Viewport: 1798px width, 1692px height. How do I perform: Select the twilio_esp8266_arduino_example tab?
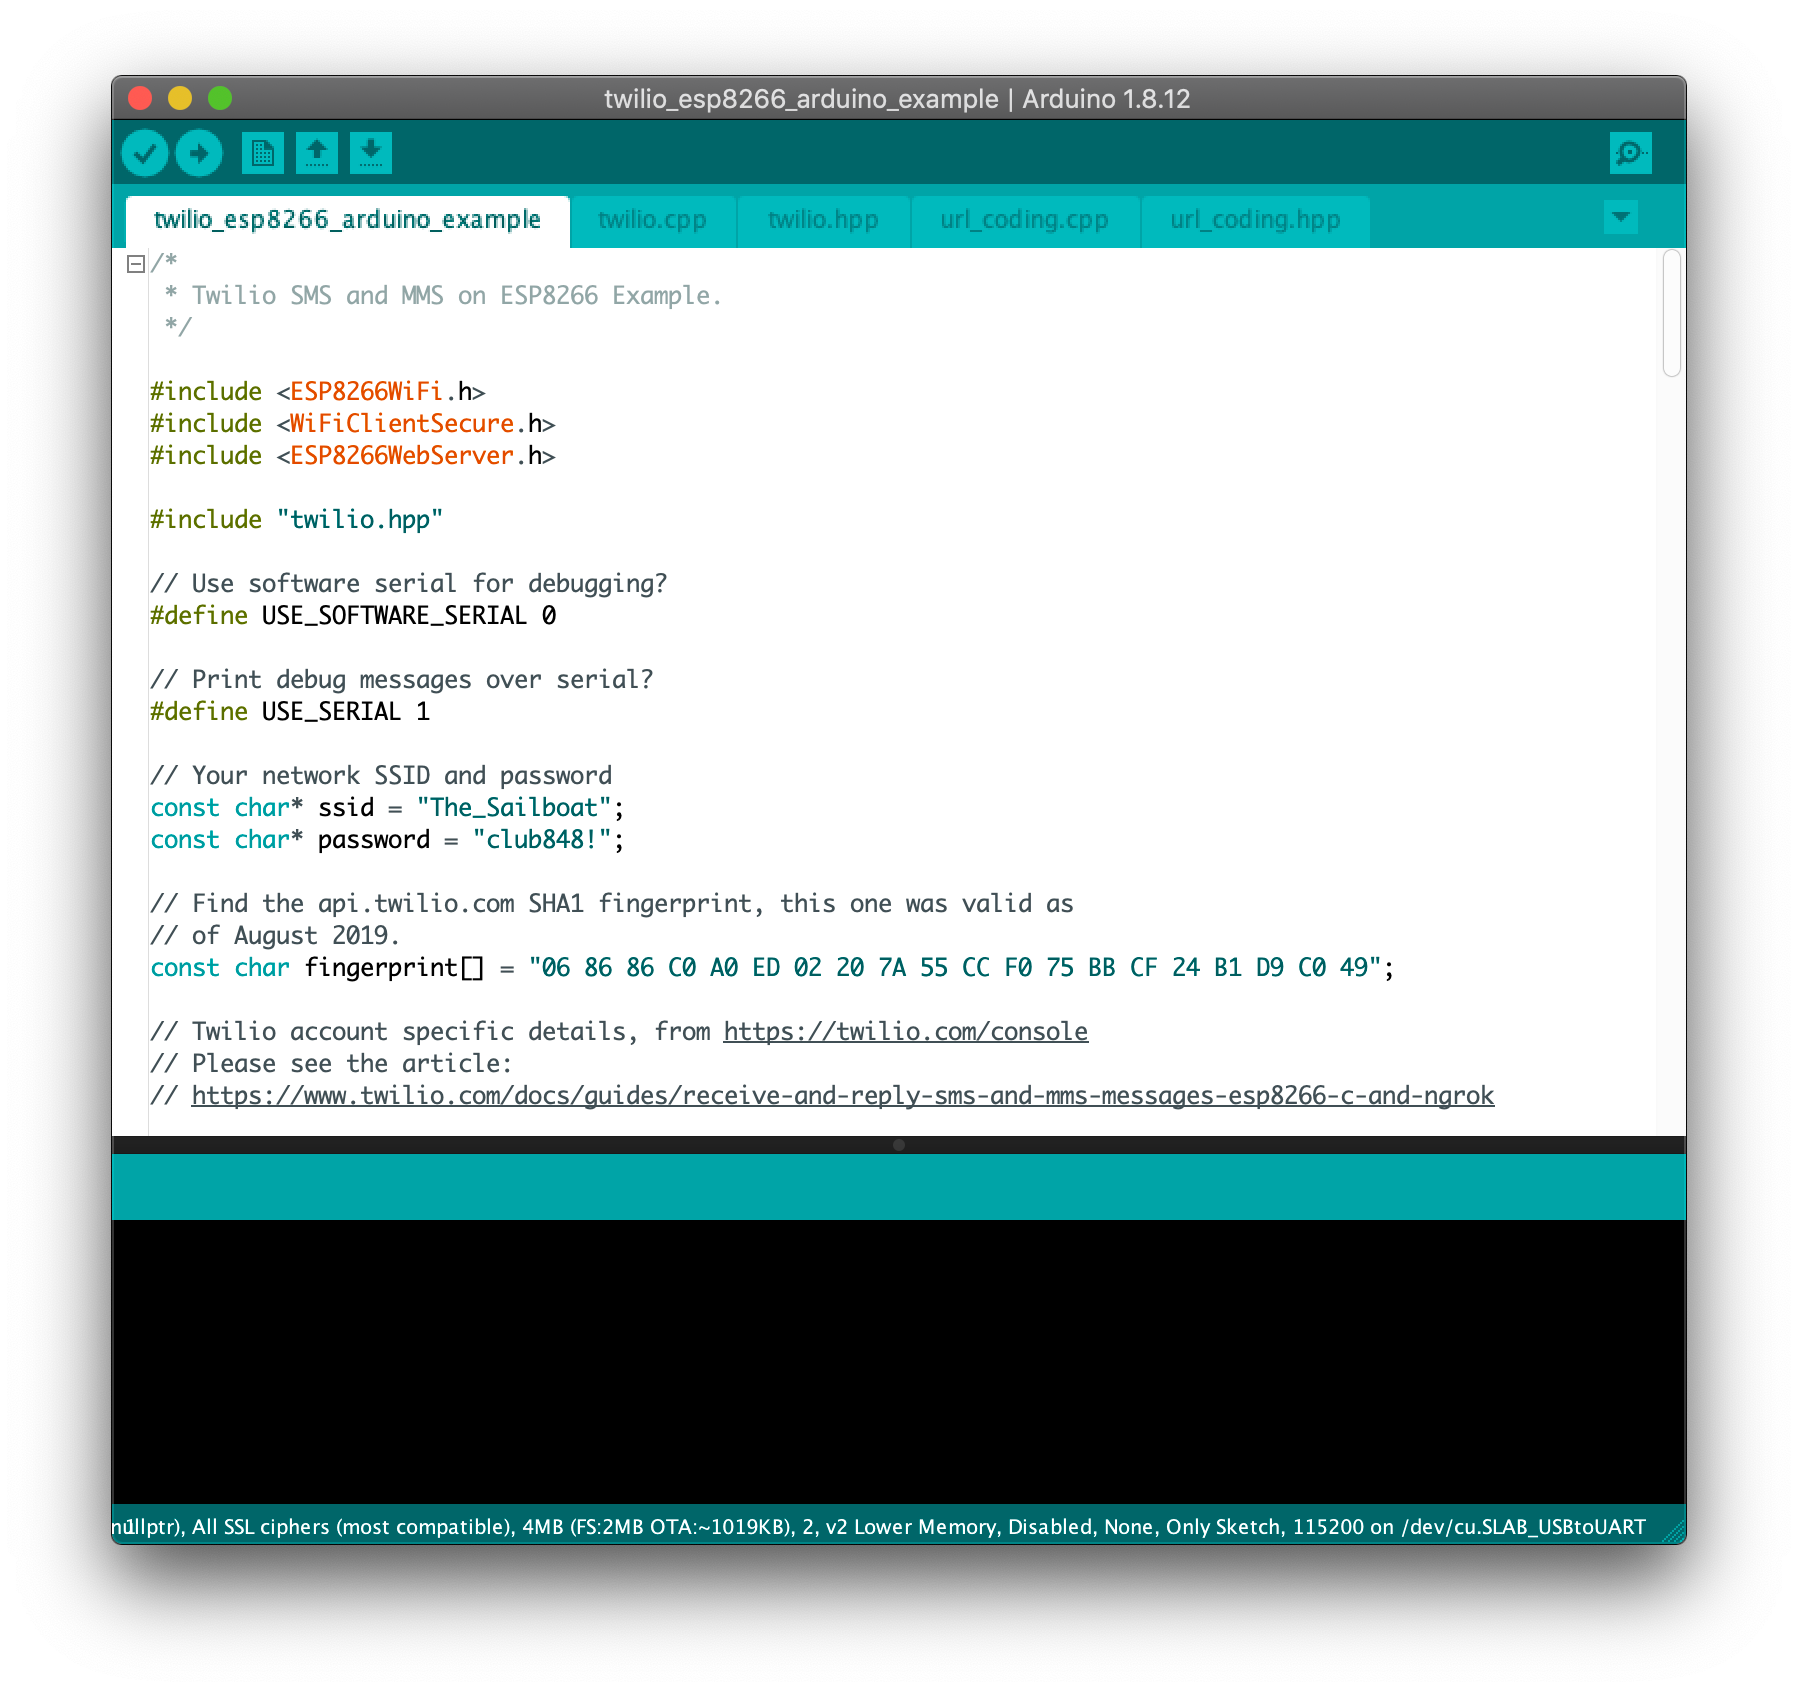347,220
